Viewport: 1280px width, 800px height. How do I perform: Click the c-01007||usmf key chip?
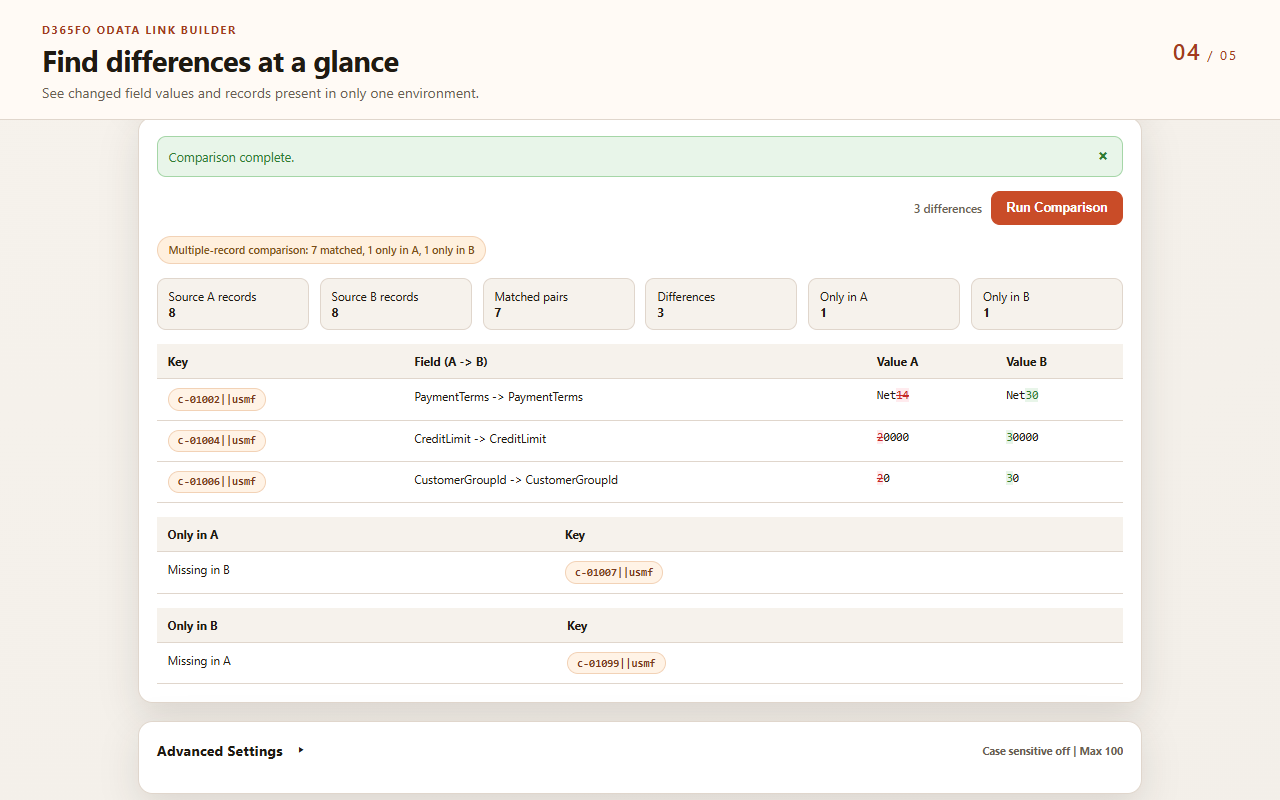[614, 572]
